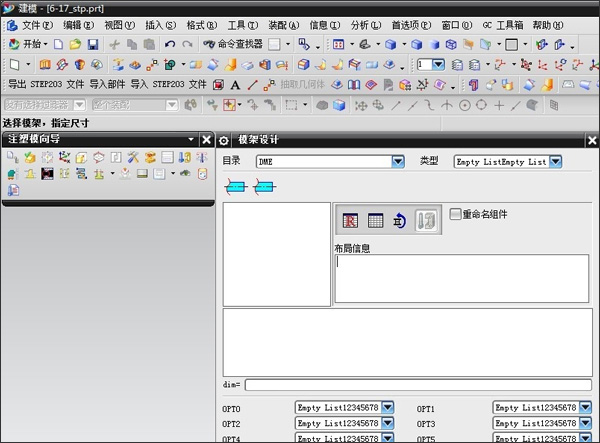
Task: Click into the dim= input field
Action: pos(417,384)
